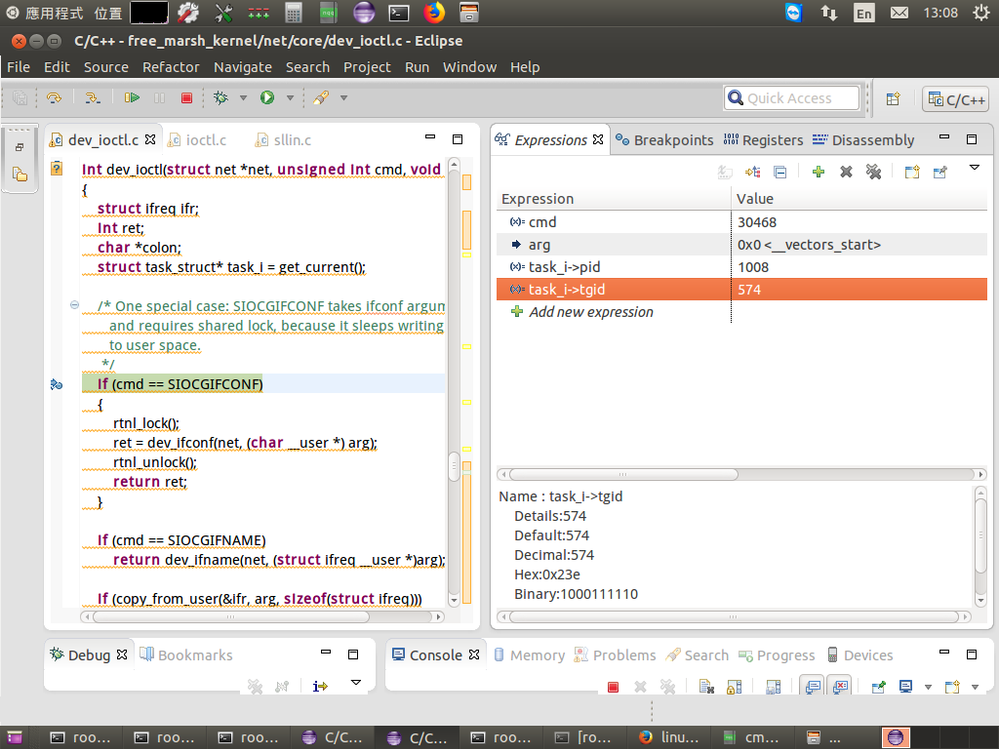
Task: Click the Restore icon in left trim
Action: tap(20, 147)
